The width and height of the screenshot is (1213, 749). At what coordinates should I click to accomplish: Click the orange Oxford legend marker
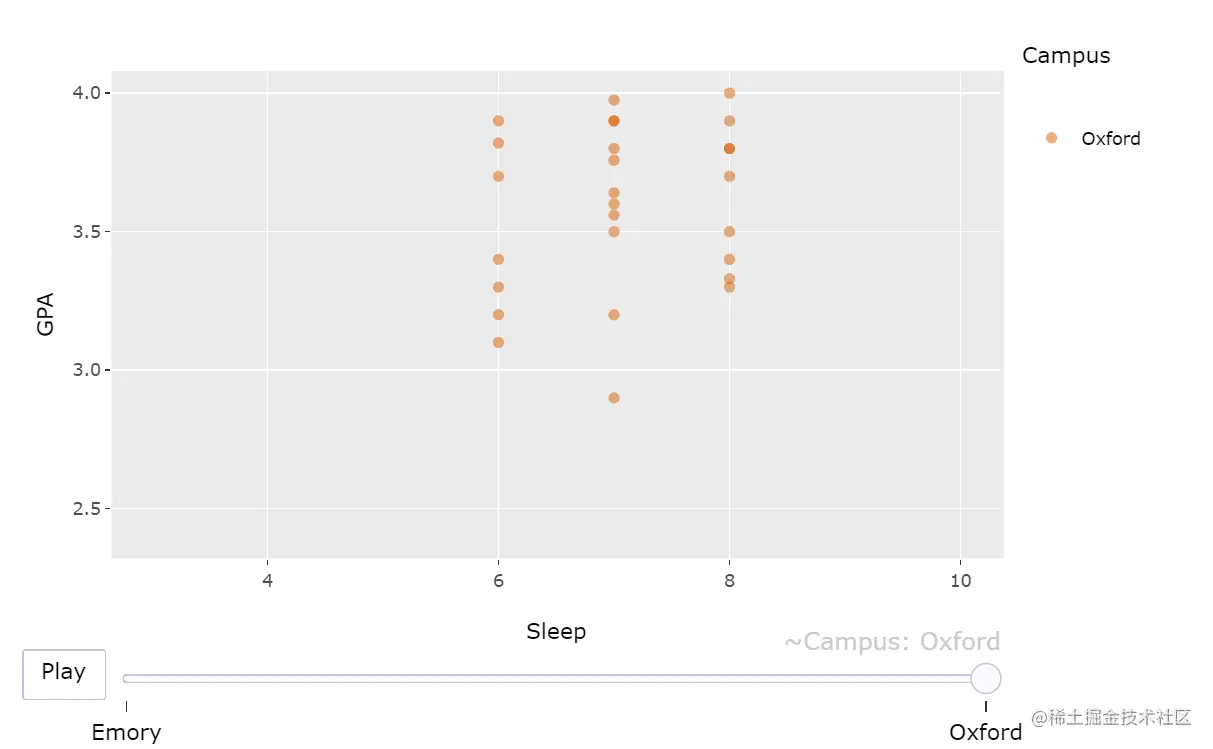pos(1051,138)
